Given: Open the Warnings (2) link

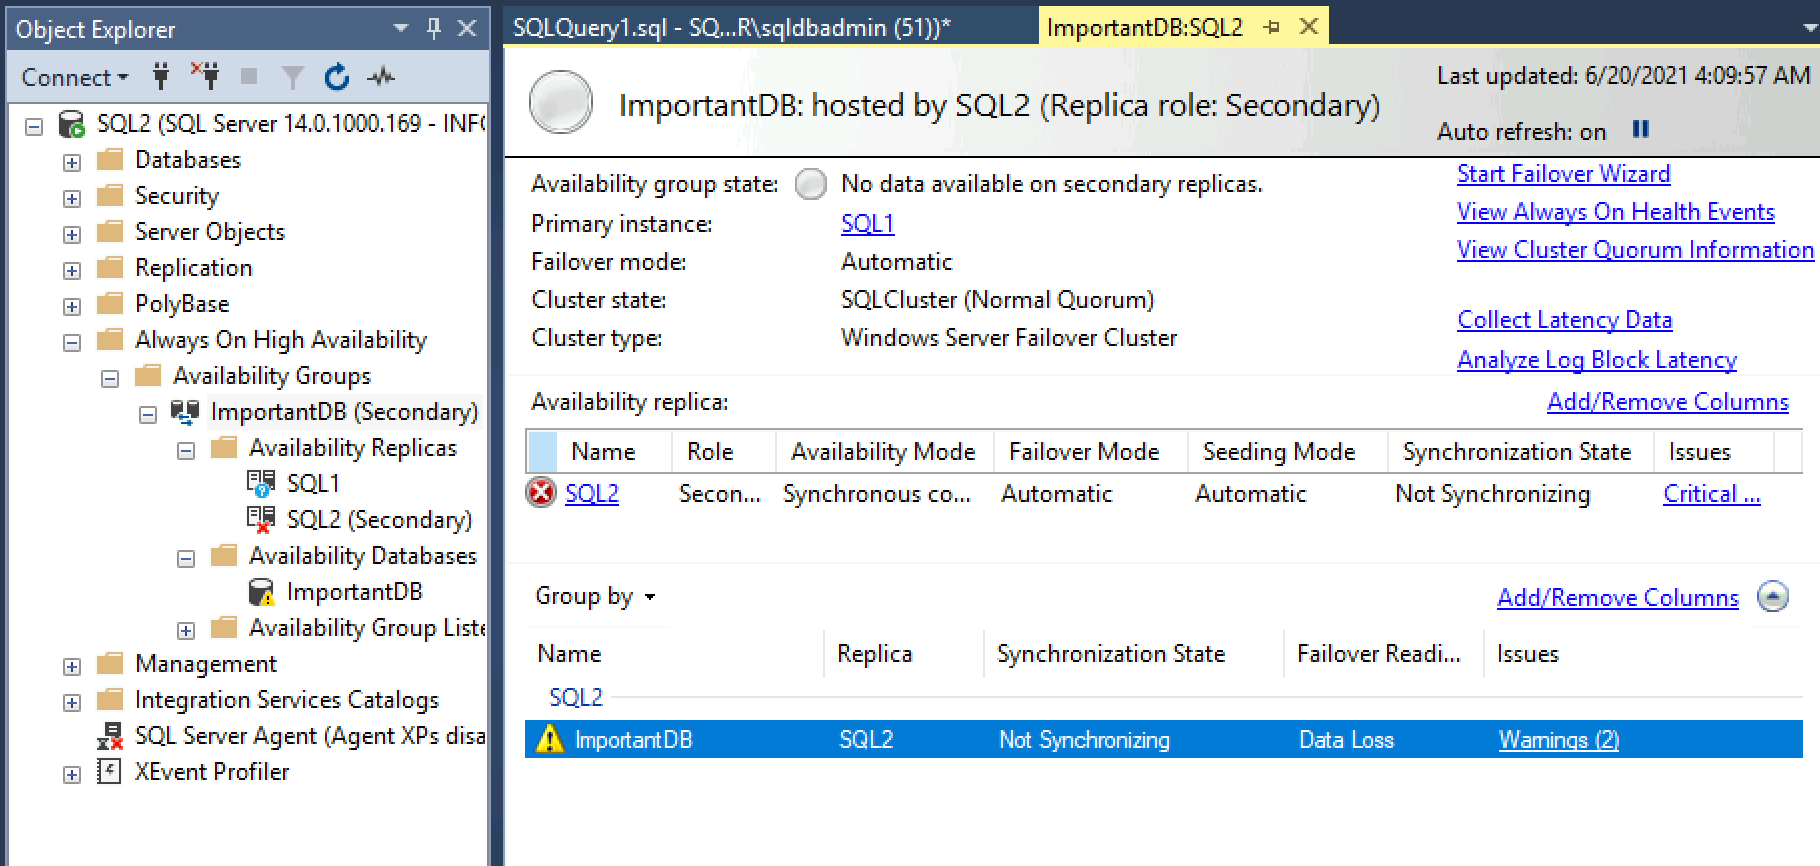Looking at the screenshot, I should pos(1558,739).
